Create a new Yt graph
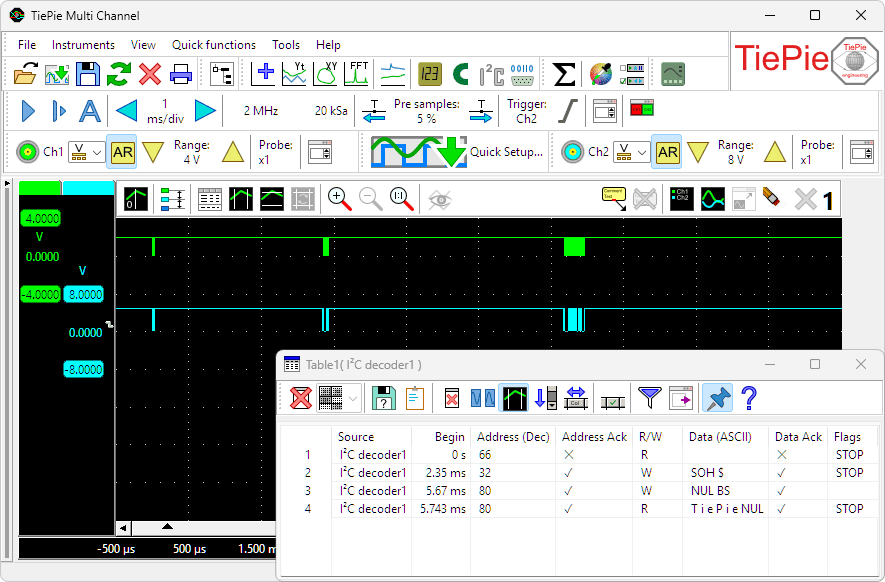 [x=294, y=74]
